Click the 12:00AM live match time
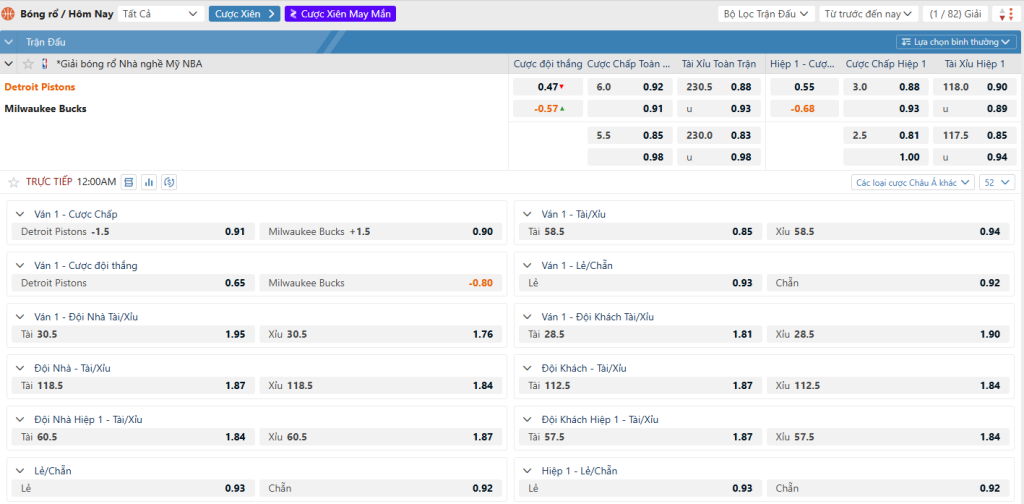1024x504 pixels. point(97,182)
